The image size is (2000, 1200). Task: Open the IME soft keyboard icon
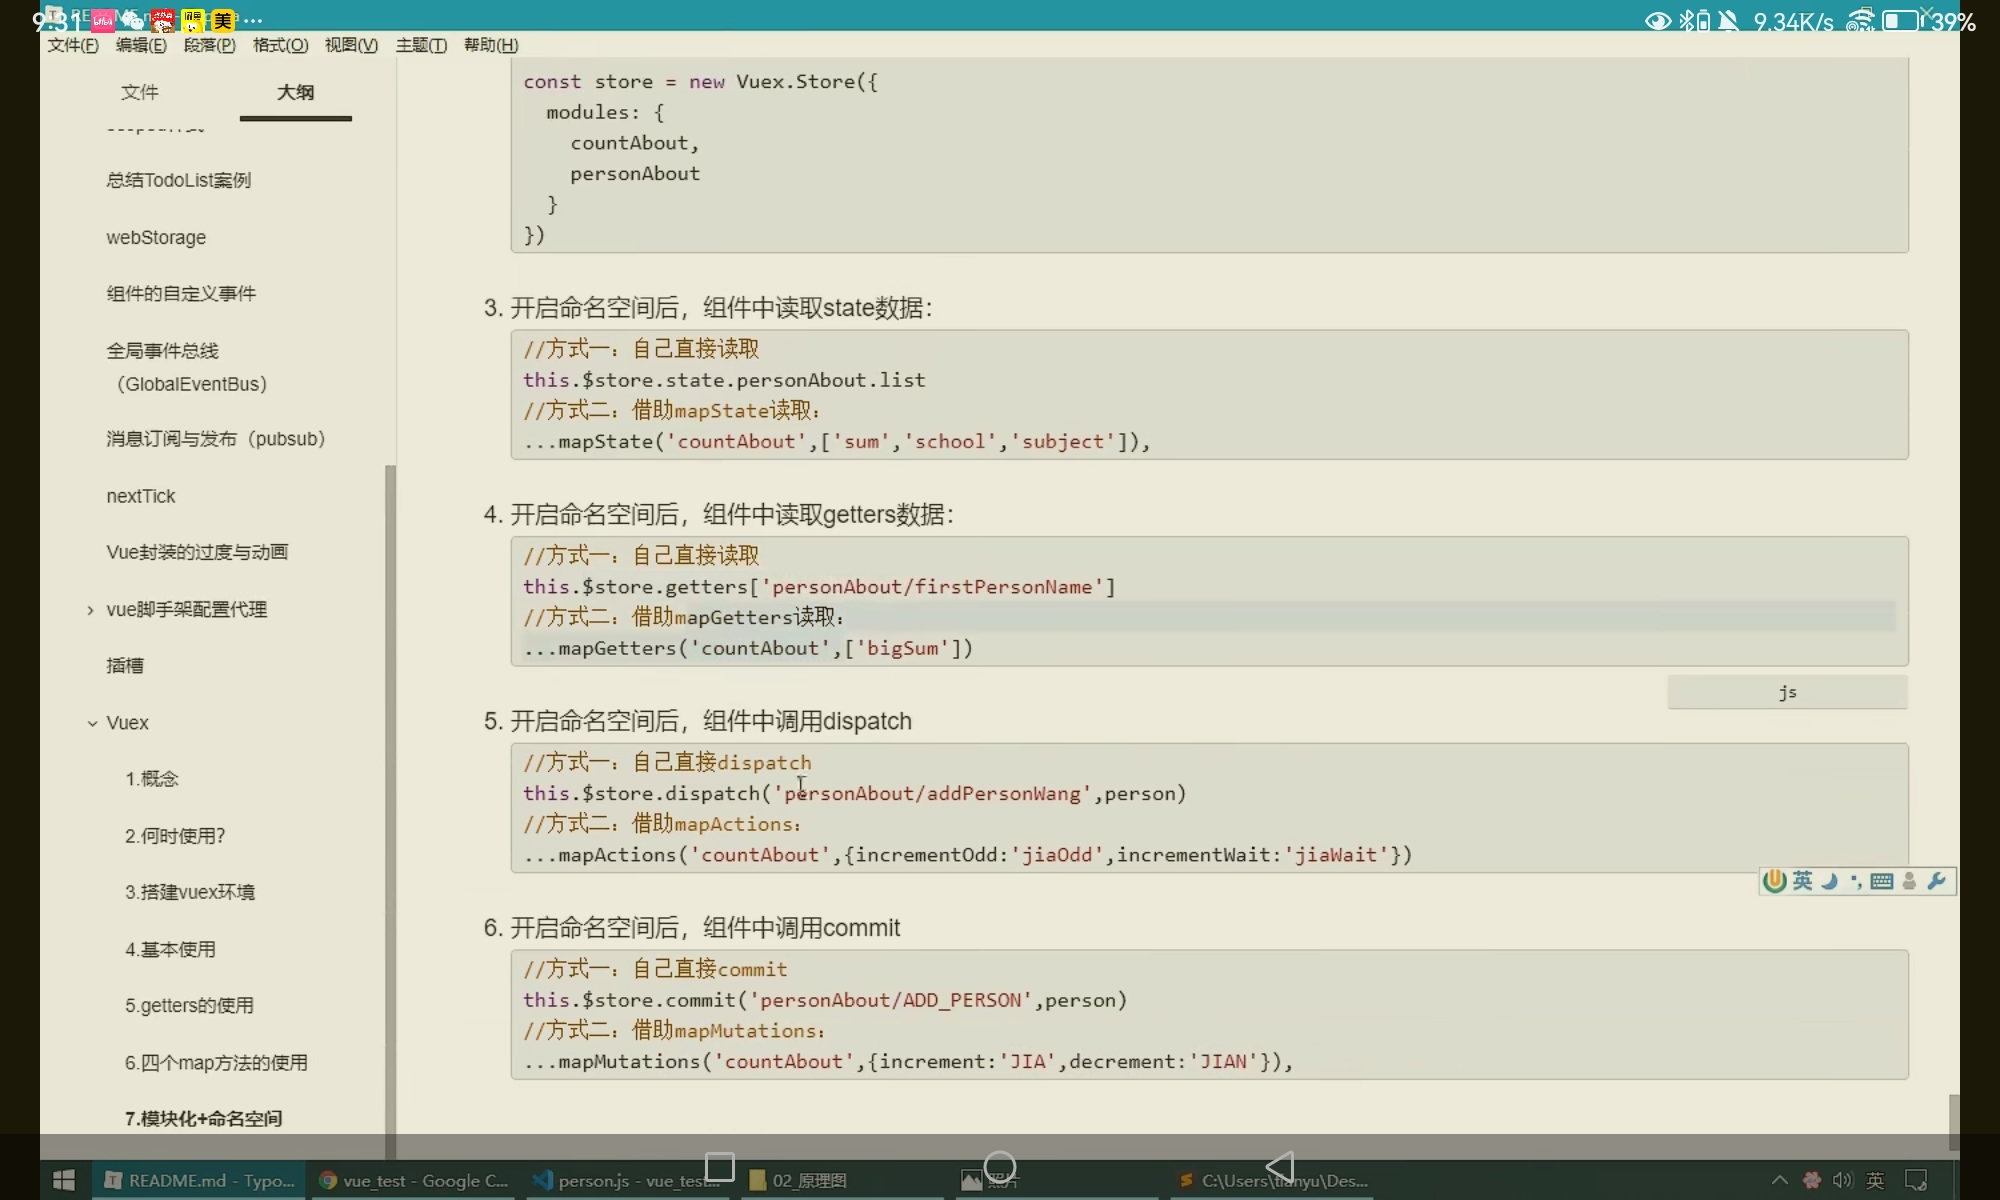[x=1881, y=881]
